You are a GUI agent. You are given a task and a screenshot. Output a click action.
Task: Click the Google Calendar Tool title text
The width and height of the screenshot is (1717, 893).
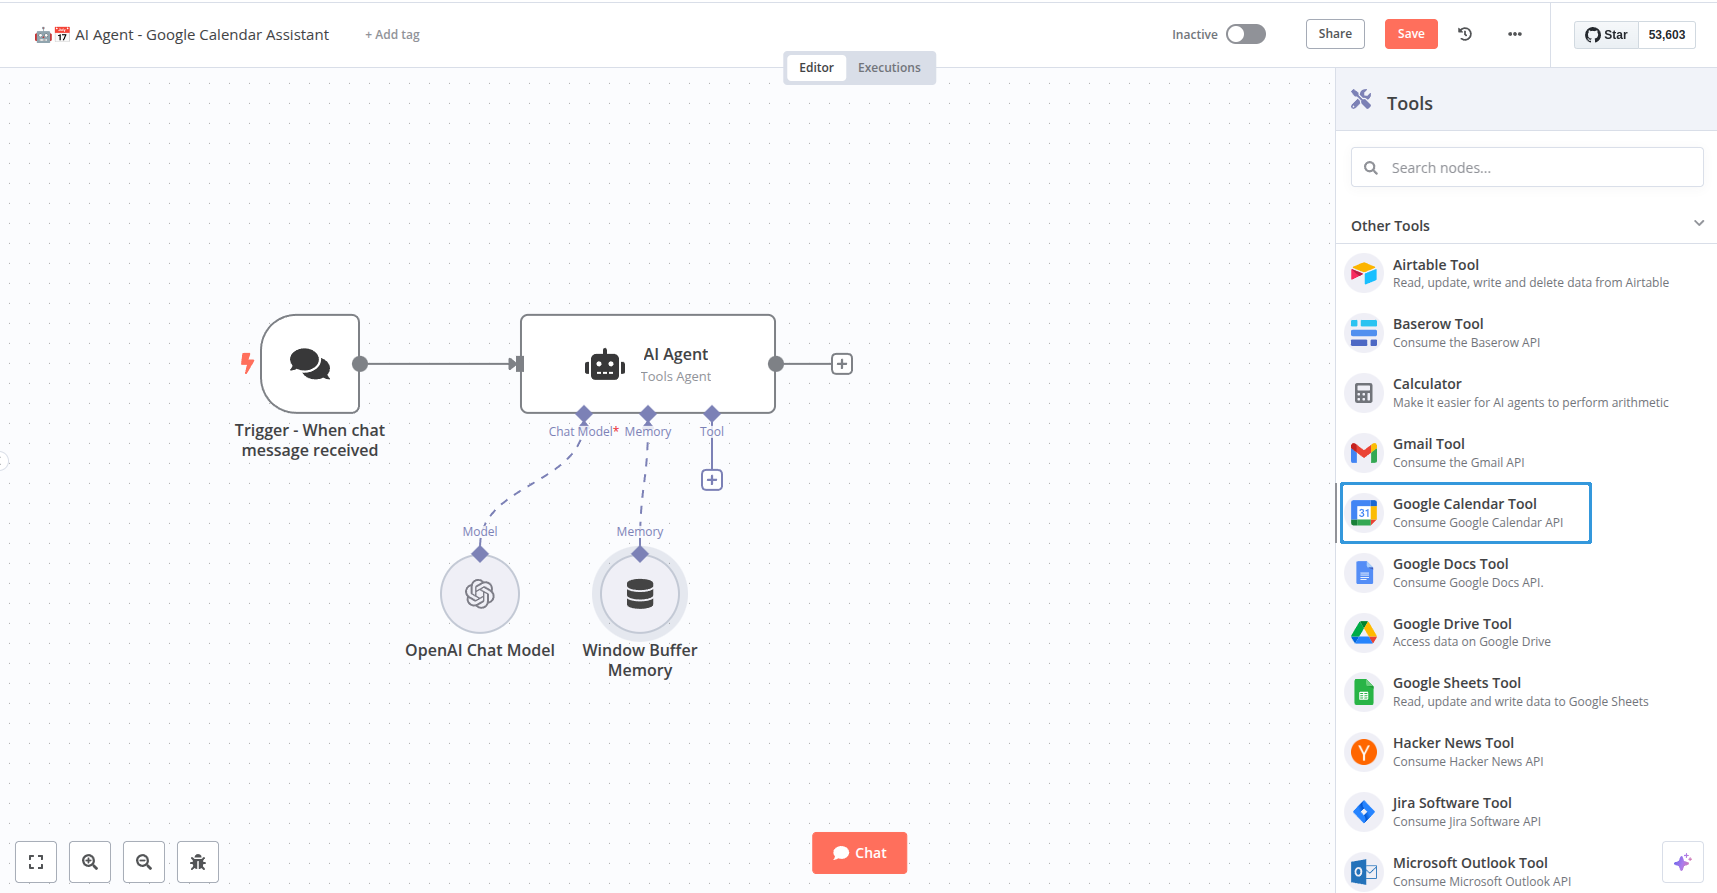point(1464,504)
